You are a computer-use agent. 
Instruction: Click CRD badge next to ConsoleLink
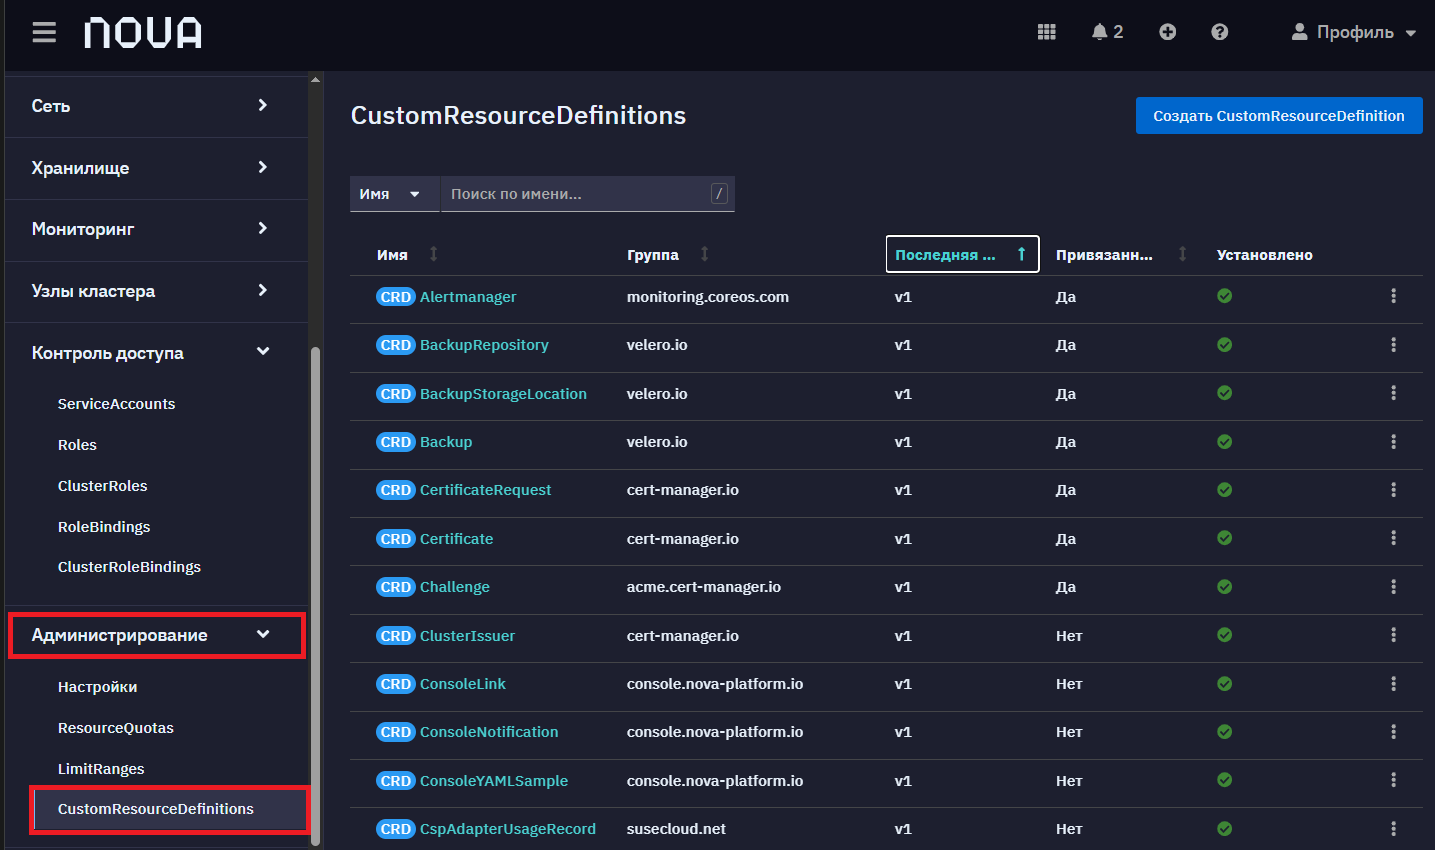[x=395, y=684]
